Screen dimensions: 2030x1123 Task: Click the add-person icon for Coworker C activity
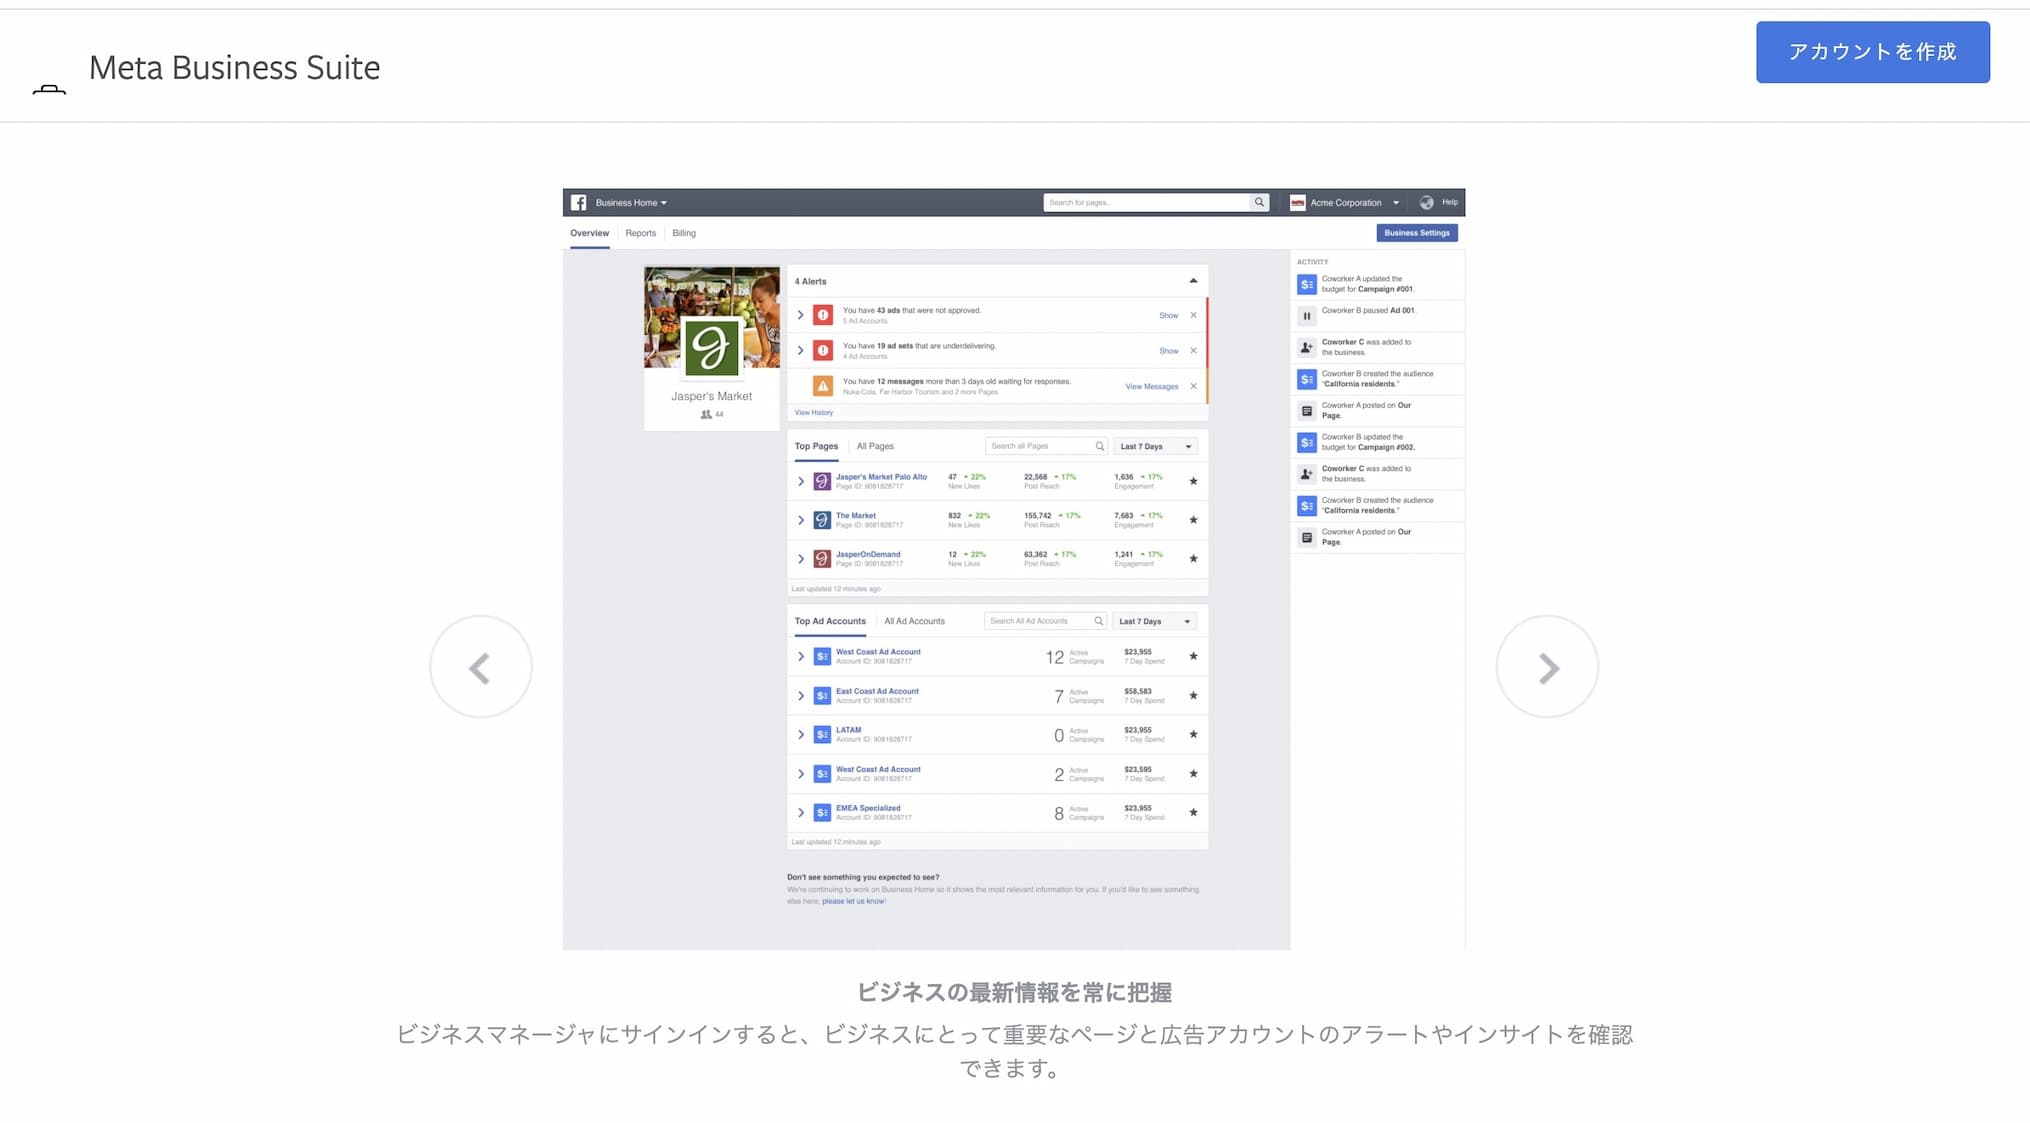pos(1306,347)
